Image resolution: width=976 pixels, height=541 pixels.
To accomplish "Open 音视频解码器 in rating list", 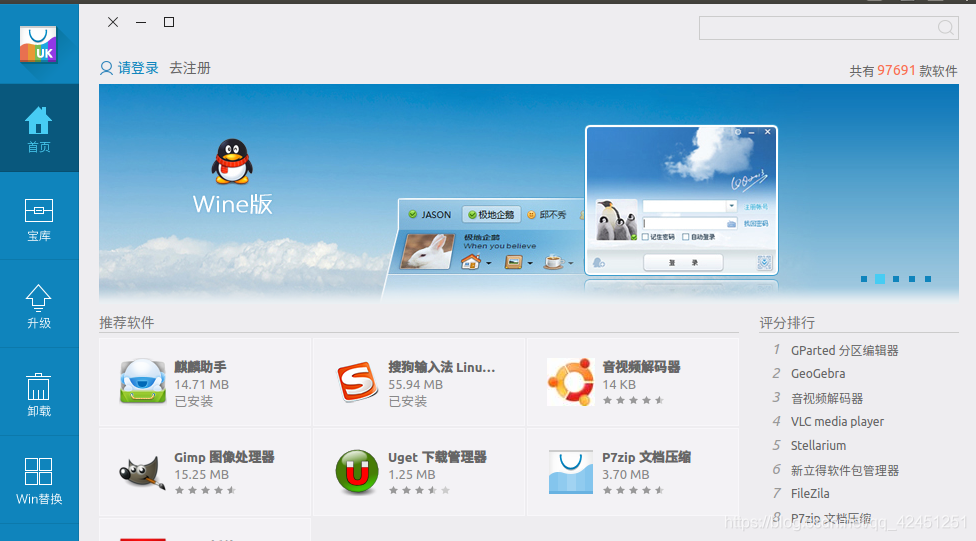I will pos(827,398).
